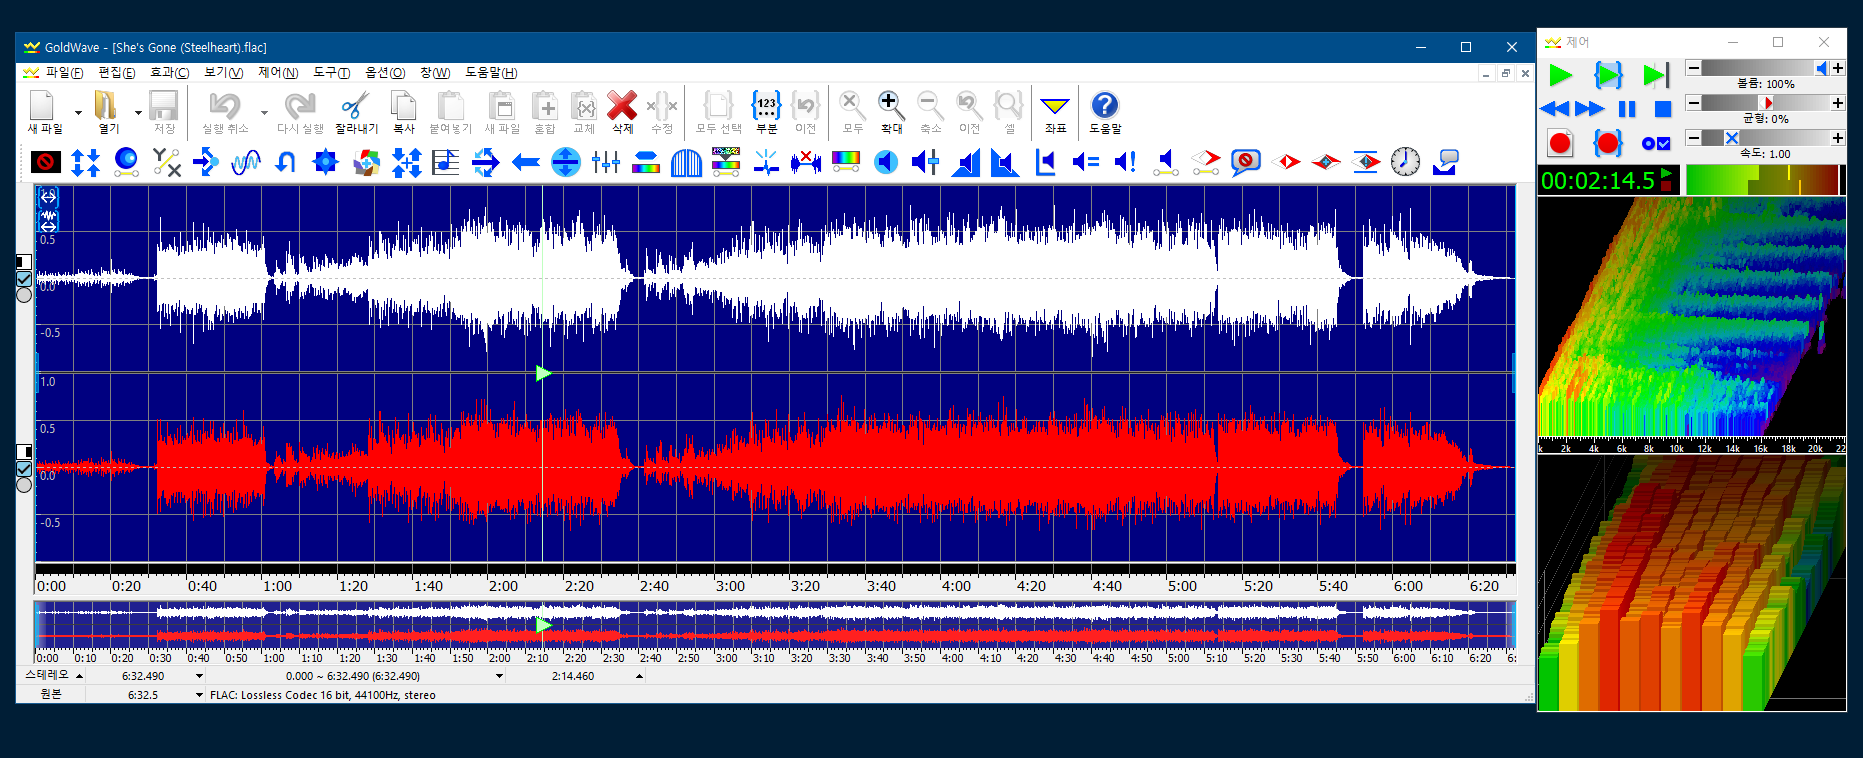Click Play Selection button with blue braces
This screenshot has width=1863, height=758.
click(1608, 75)
